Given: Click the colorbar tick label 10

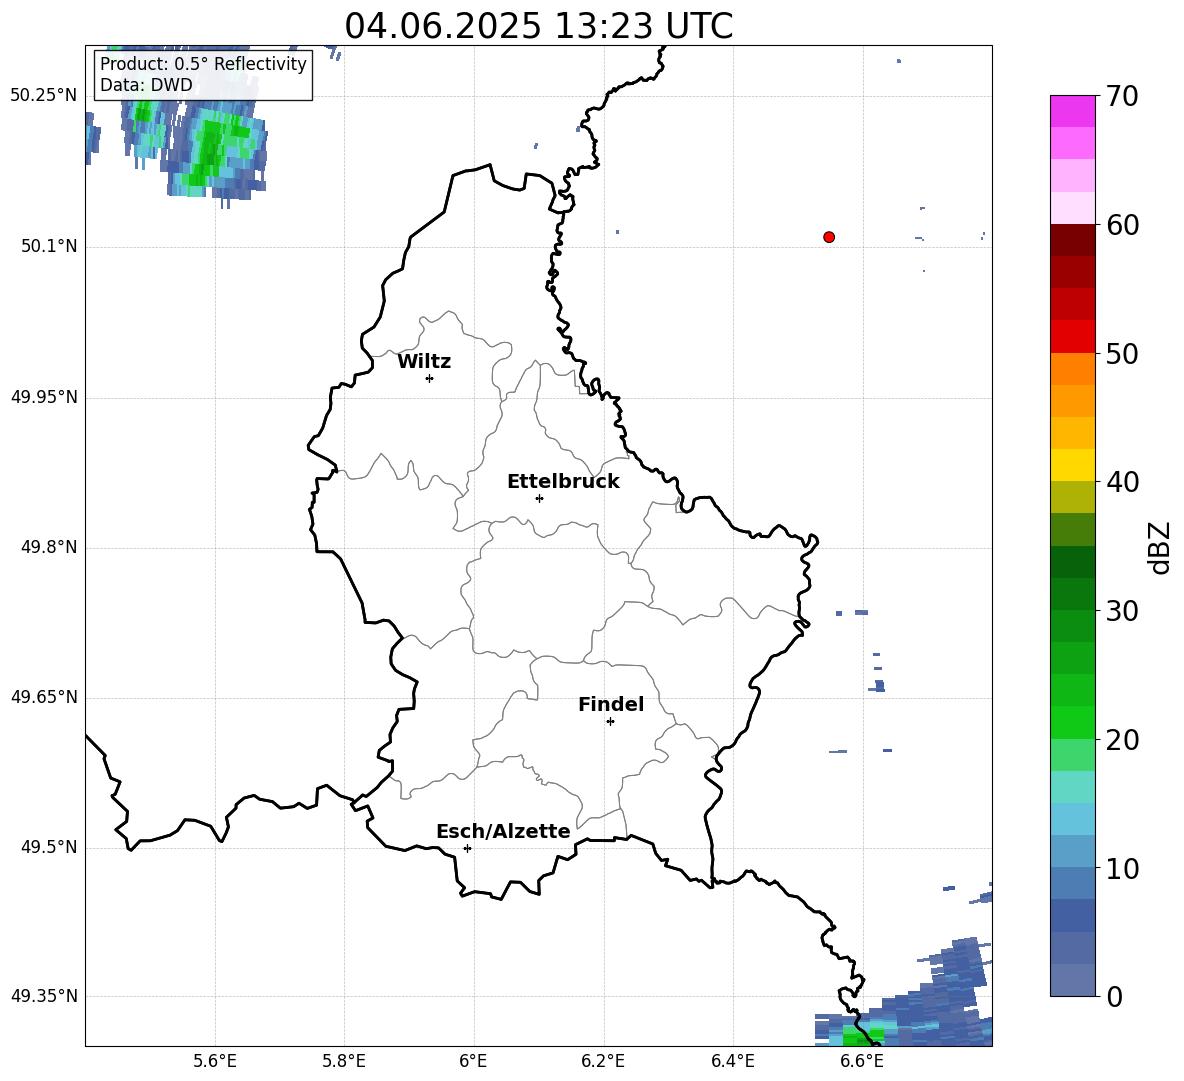Looking at the screenshot, I should (1122, 868).
